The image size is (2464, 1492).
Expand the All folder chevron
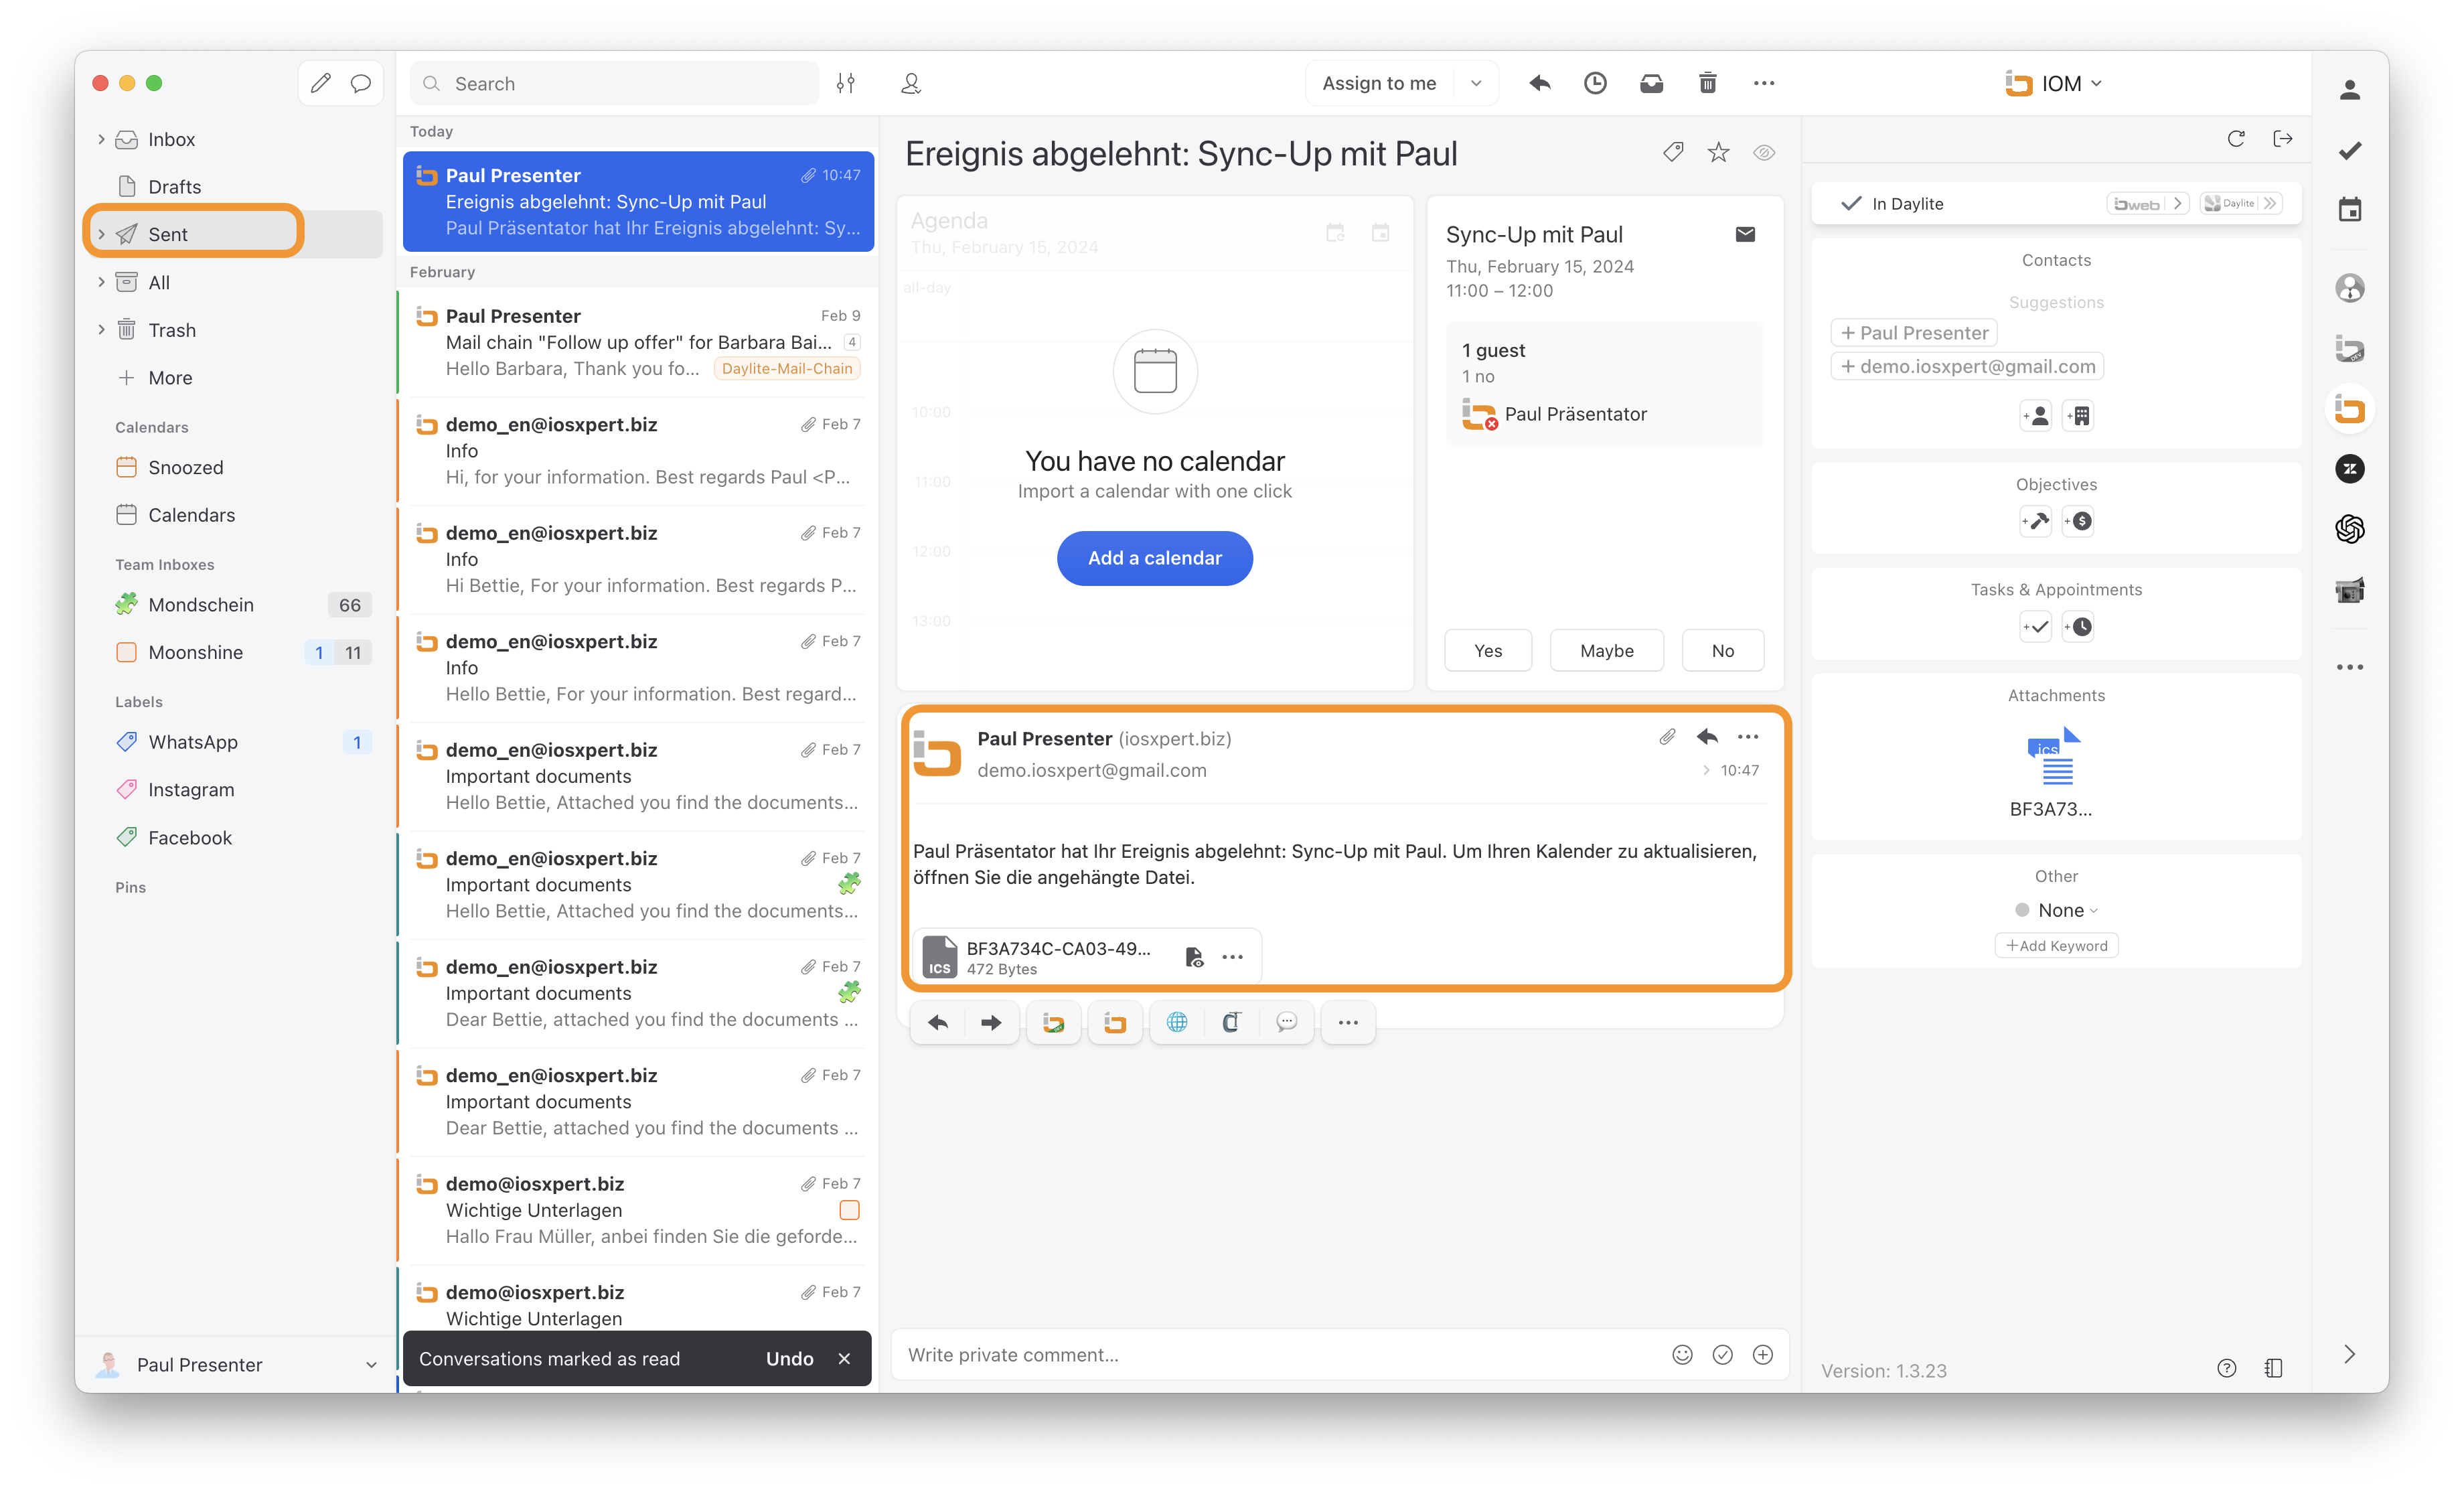pyautogui.click(x=101, y=282)
